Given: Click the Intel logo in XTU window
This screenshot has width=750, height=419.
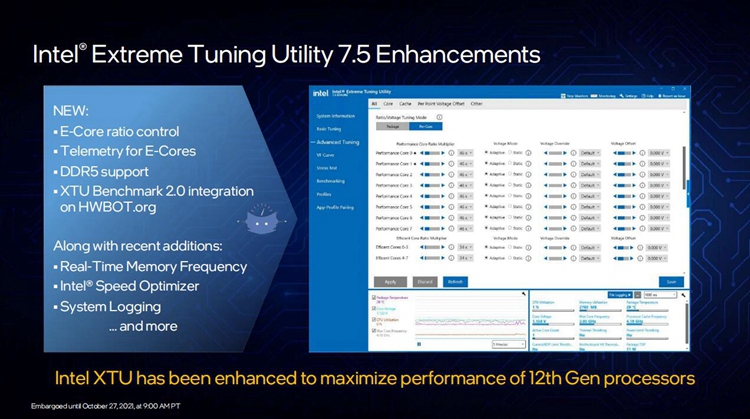Looking at the screenshot, I should pos(320,93).
